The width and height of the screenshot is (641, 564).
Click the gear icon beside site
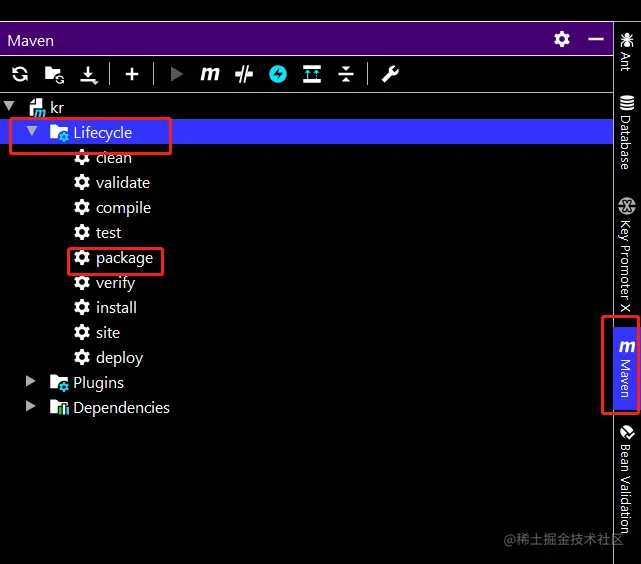coord(82,332)
